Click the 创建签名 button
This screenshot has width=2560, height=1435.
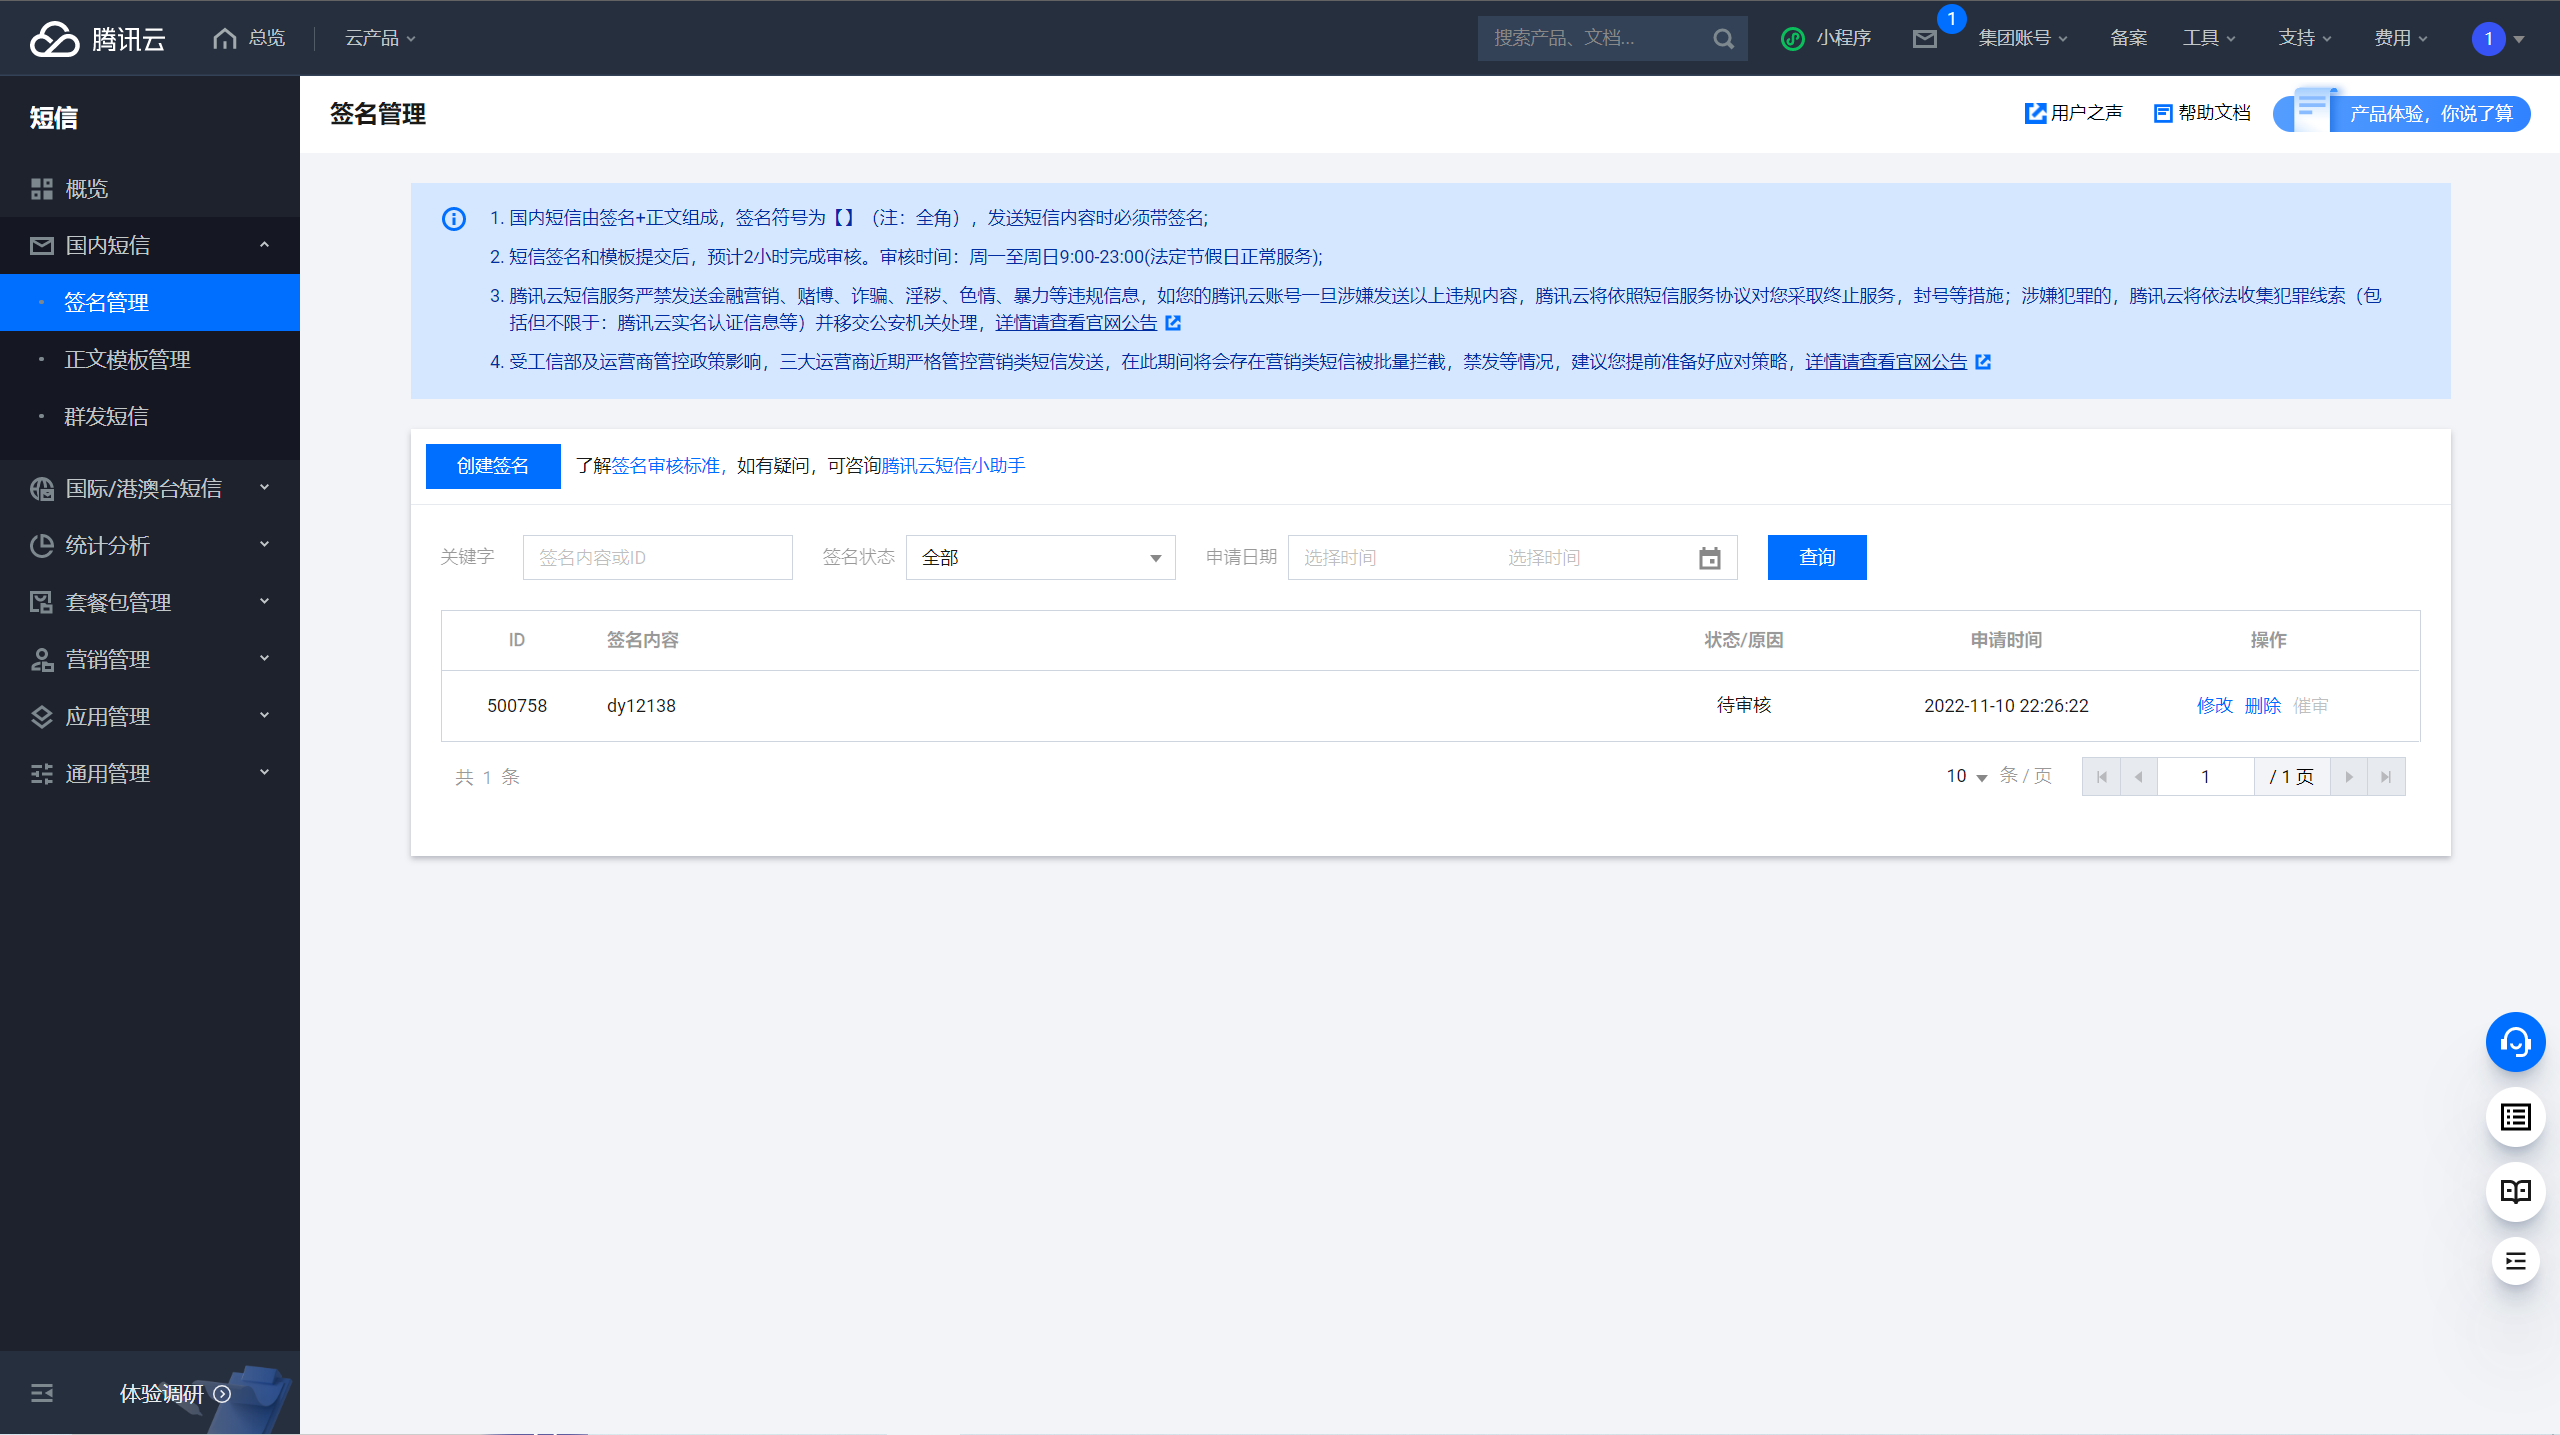click(493, 466)
